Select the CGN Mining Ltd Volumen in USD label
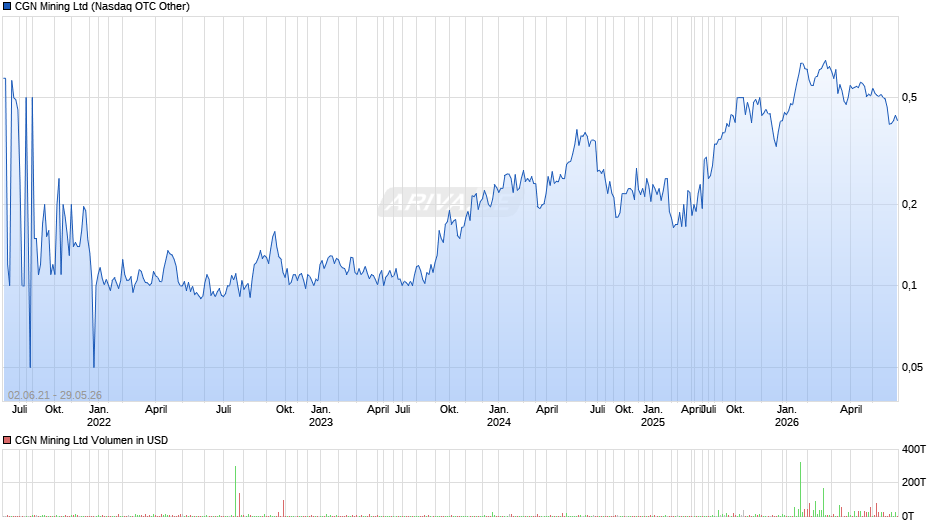 pos(91,440)
